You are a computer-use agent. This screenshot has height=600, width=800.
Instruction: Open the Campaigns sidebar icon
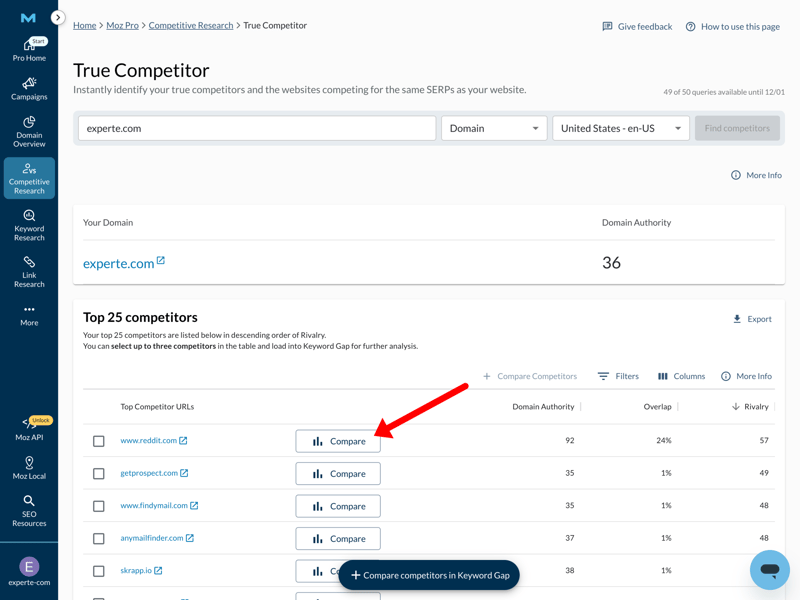point(29,89)
